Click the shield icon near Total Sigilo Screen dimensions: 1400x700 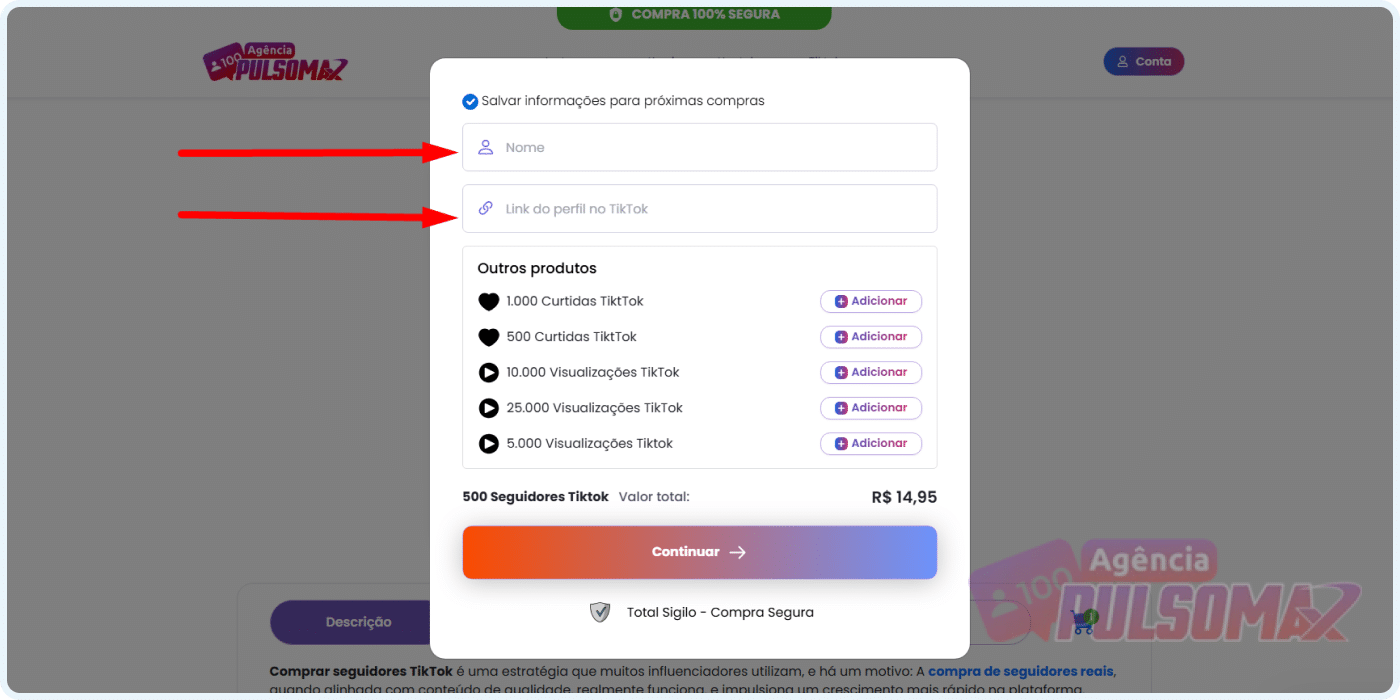tap(600, 612)
